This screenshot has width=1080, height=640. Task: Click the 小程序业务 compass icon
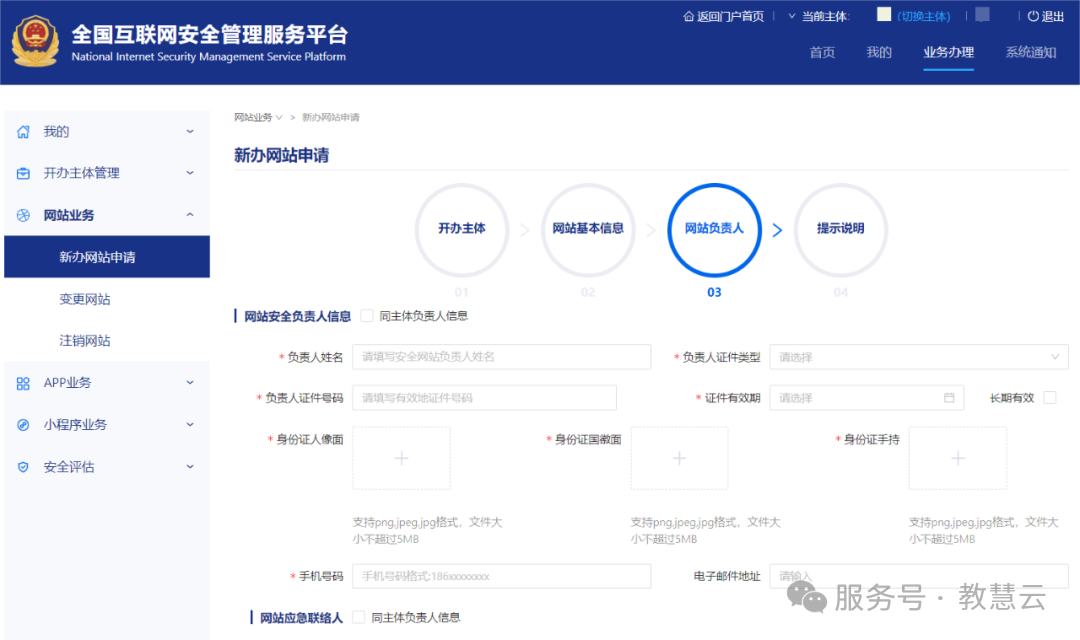24,425
